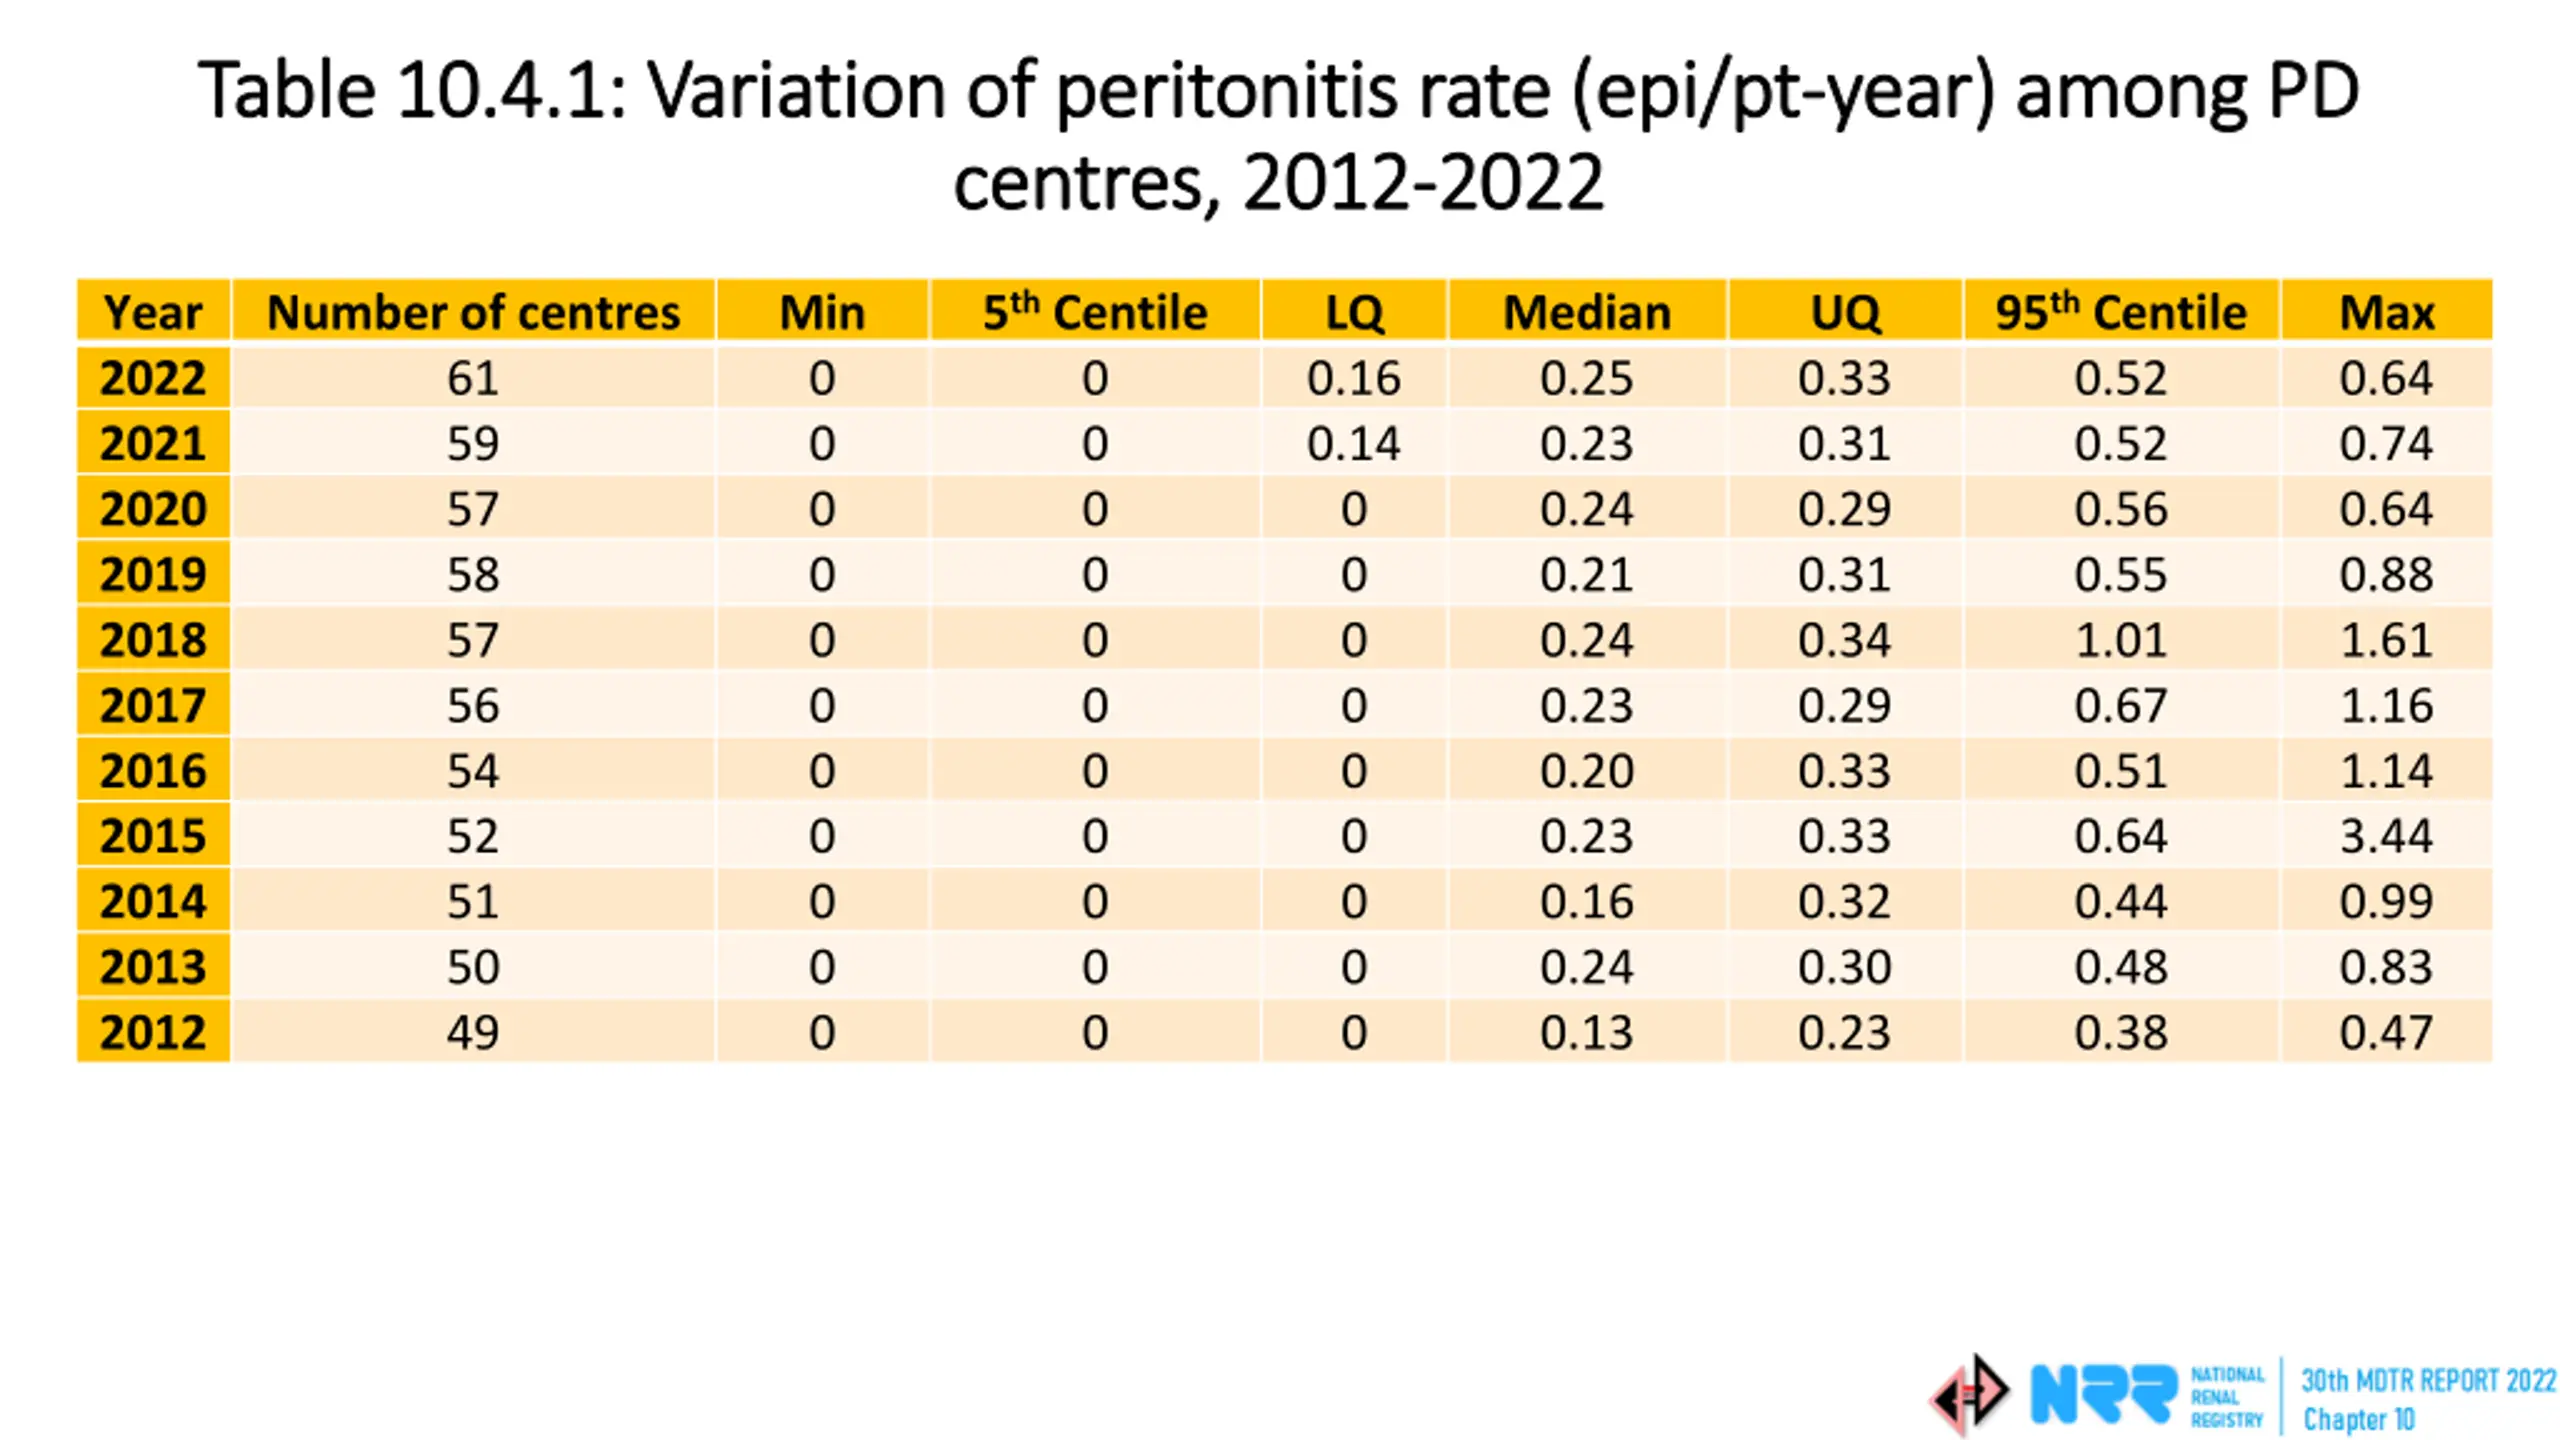Viewport: 2560px width, 1440px height.
Task: Click the Number of centres header
Action: click(x=473, y=312)
